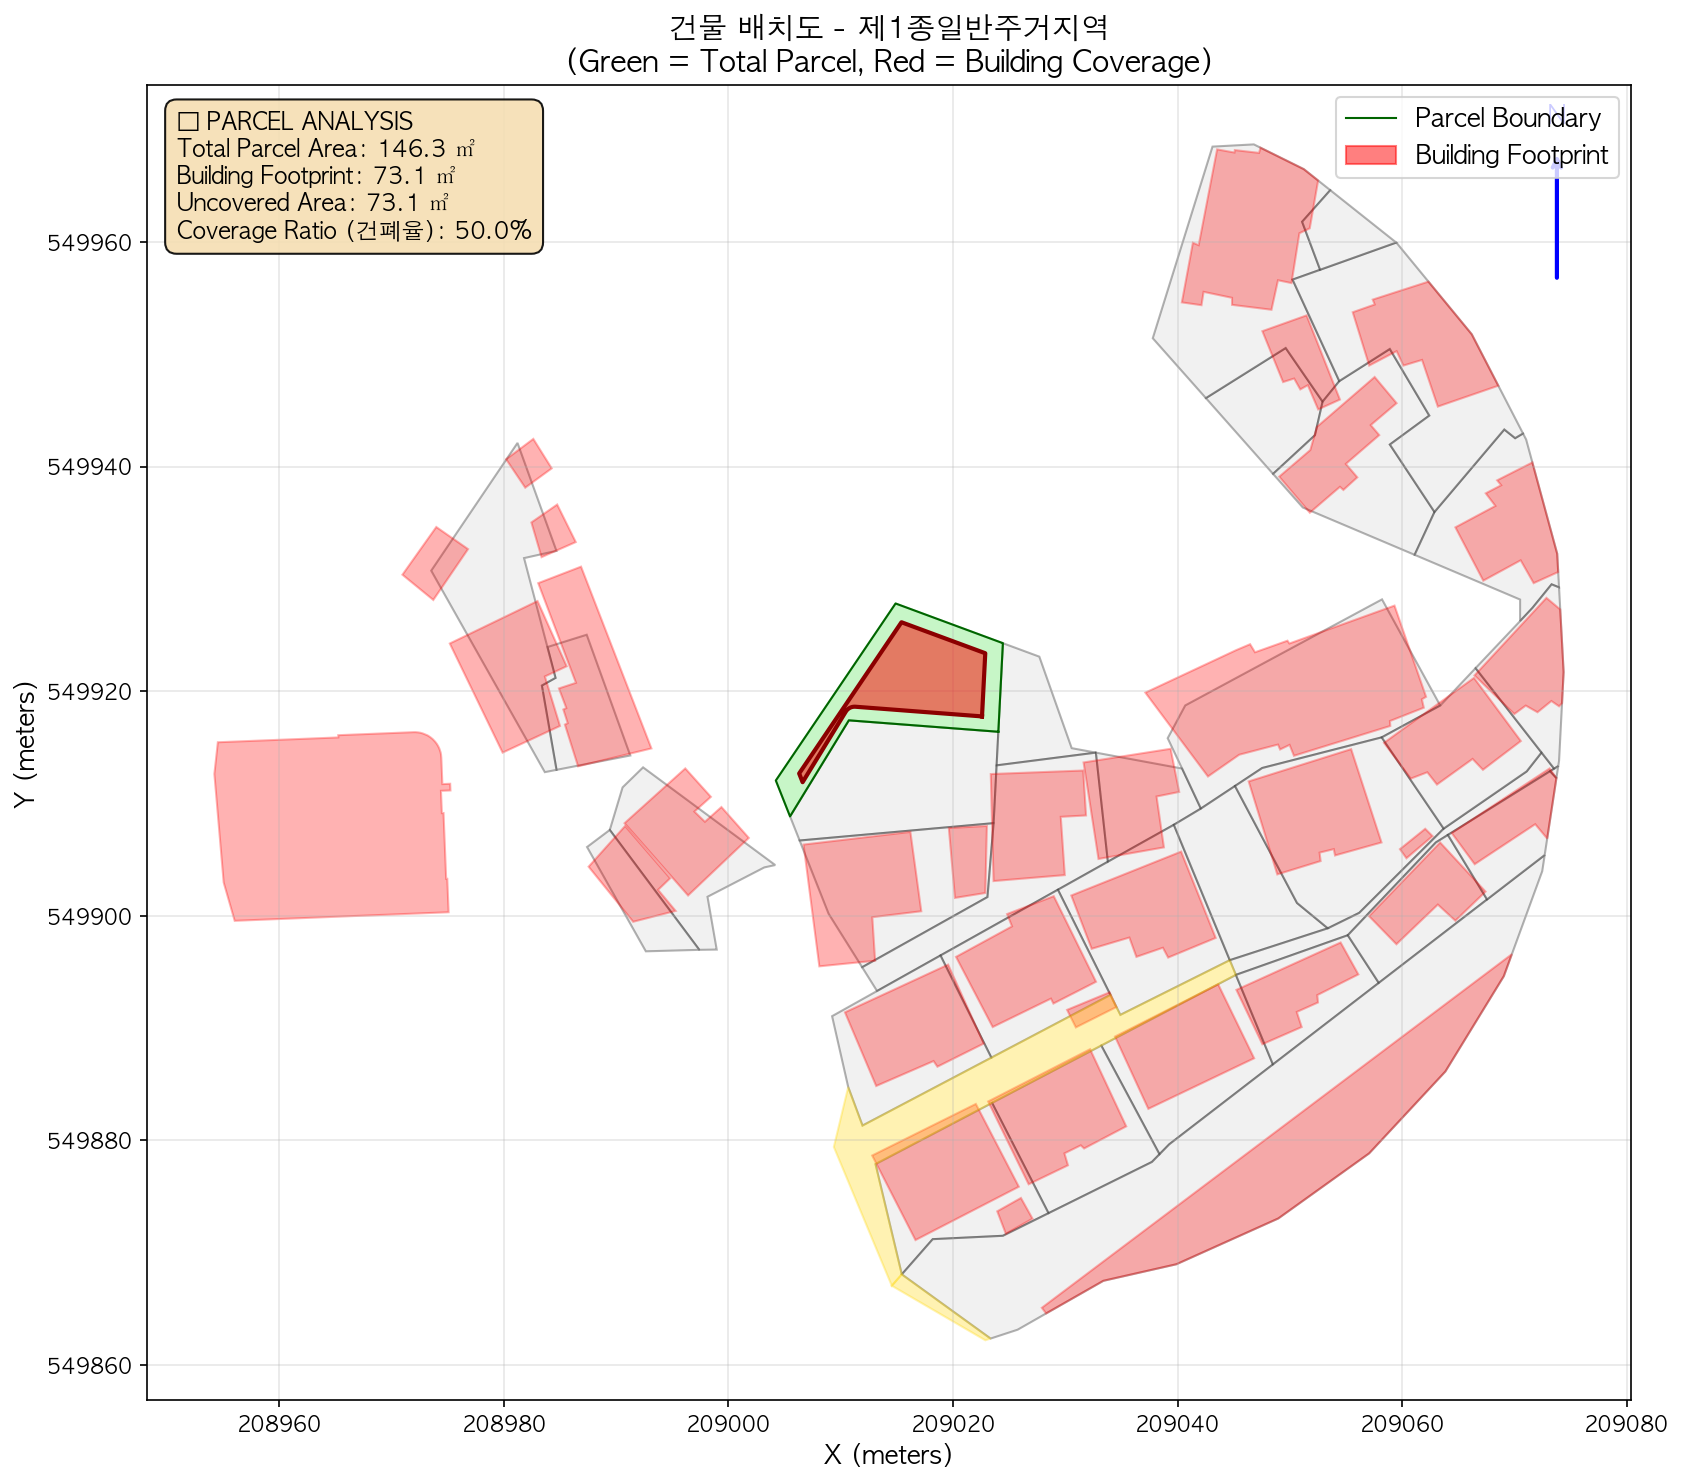Click the subtitle explaining Green and Red colors
This screenshot has height=1483, width=1684.
pos(889,62)
